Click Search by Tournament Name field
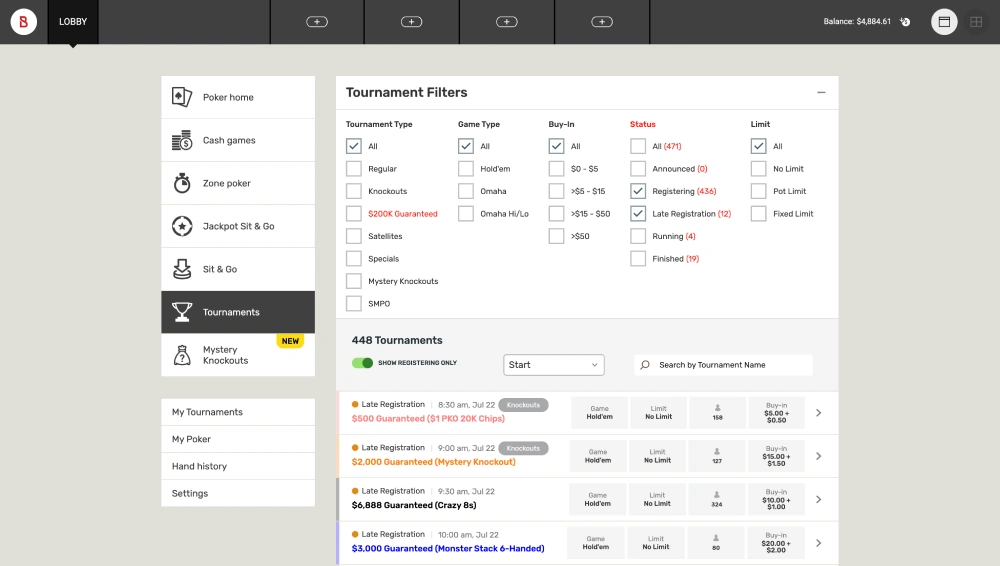 (x=723, y=365)
